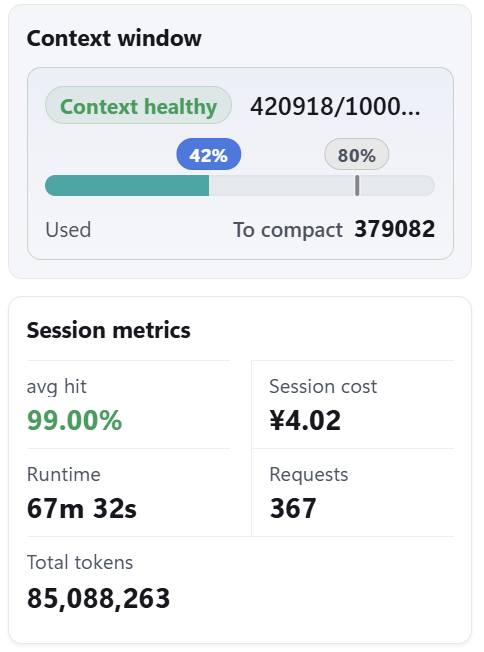Click the Runtime label
Viewport: 484px width, 652px height.
click(64, 474)
